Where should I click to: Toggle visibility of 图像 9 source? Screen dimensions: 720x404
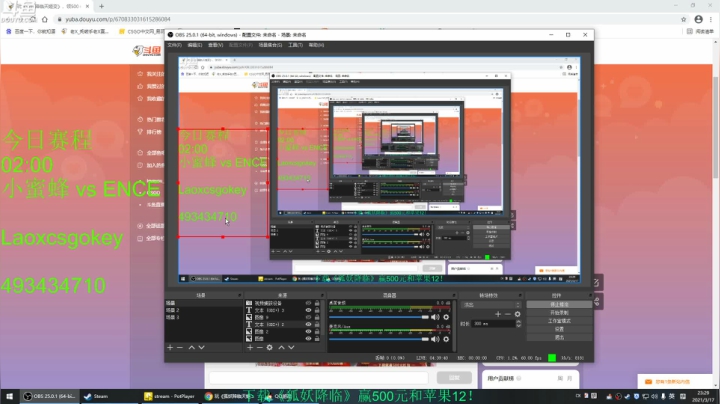pyautogui.click(x=308, y=317)
